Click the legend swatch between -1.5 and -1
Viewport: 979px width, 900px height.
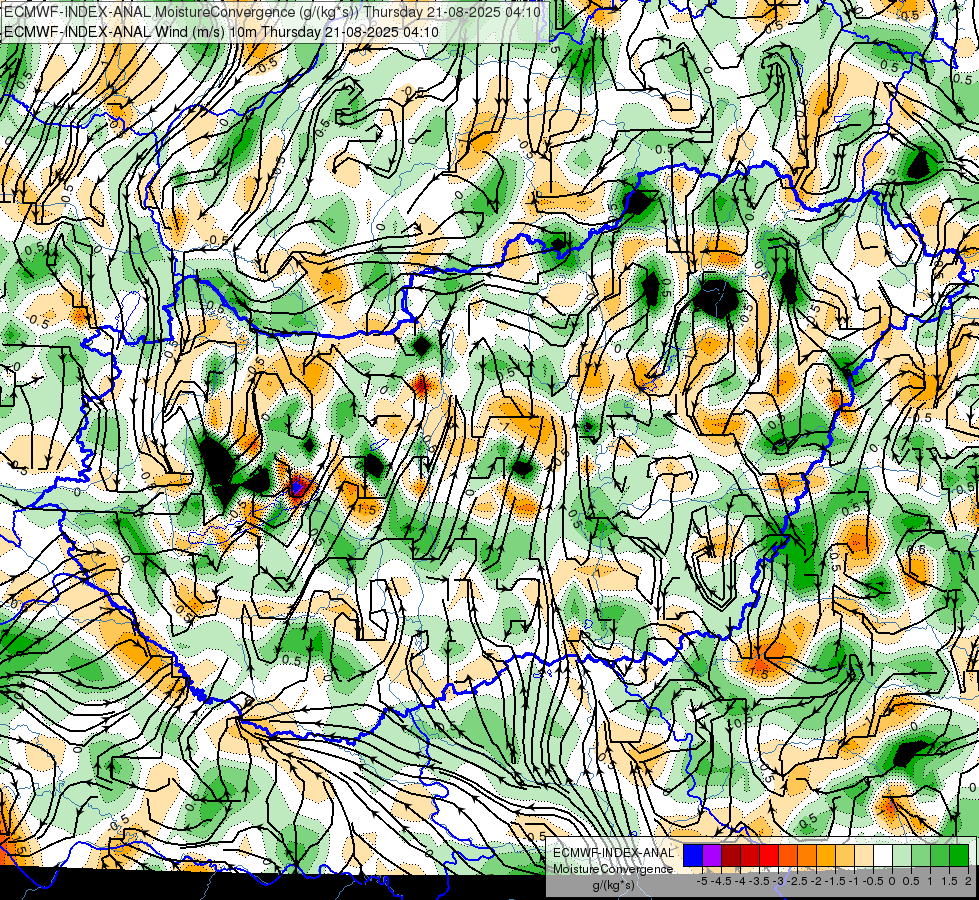(845, 856)
